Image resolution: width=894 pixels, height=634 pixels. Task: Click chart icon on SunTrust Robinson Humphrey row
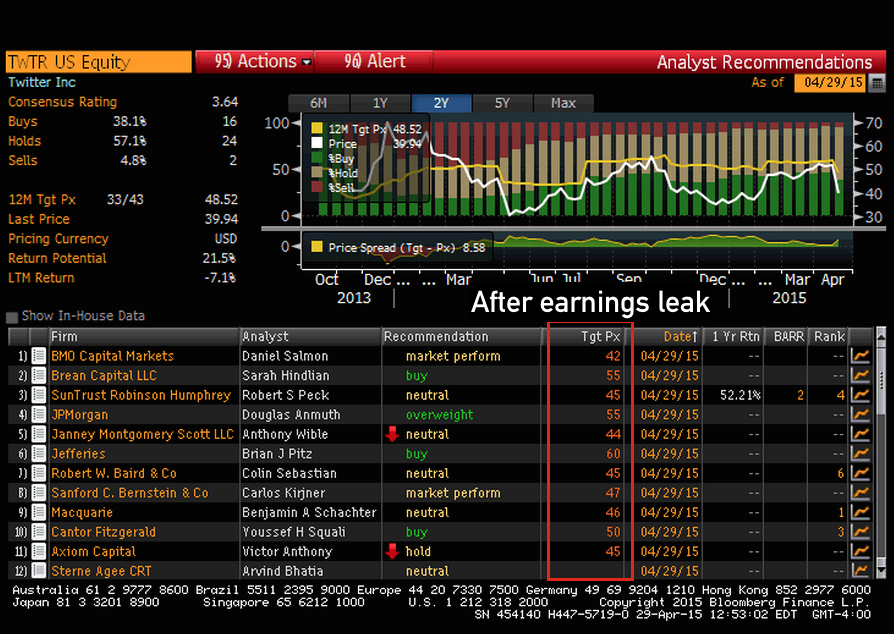860,395
